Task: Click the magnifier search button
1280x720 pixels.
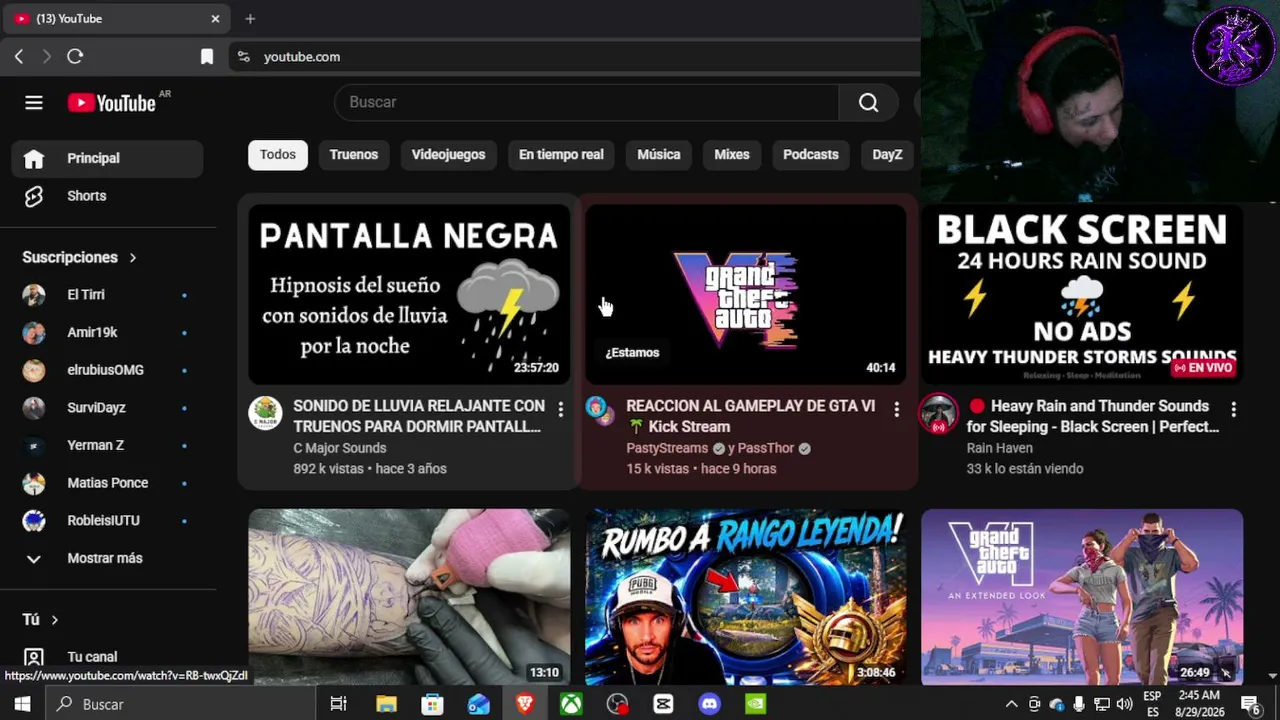Action: (x=868, y=102)
